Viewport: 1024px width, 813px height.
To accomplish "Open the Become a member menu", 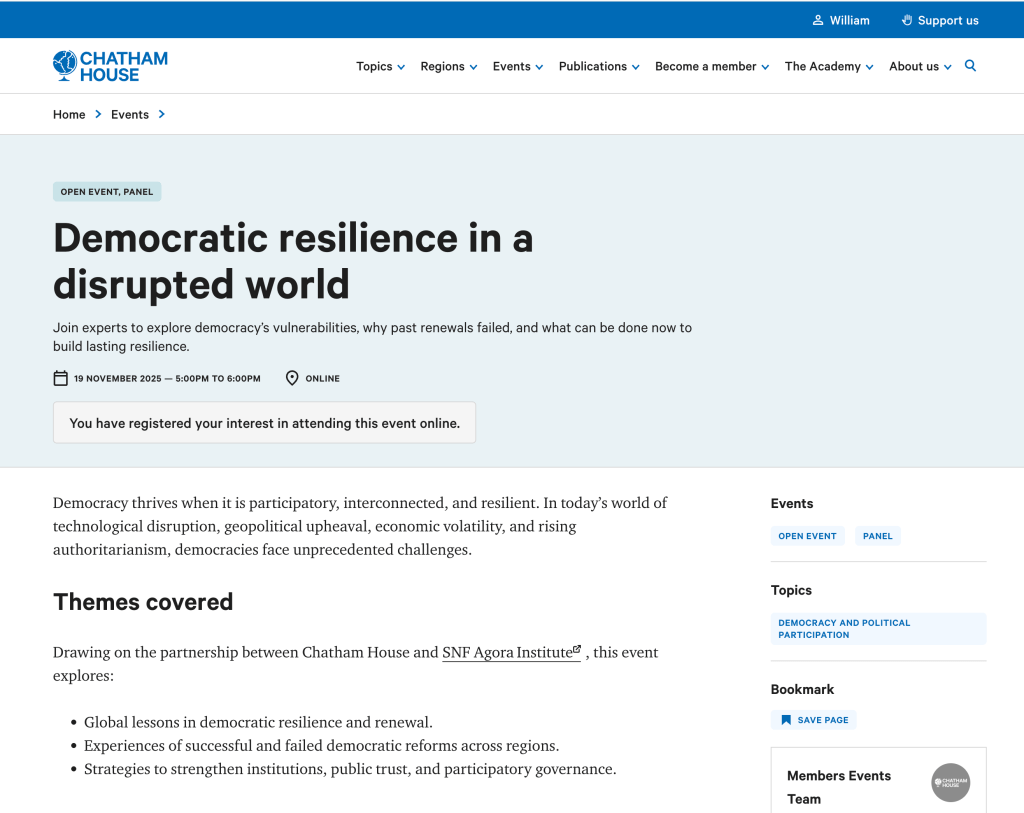I will coord(711,67).
